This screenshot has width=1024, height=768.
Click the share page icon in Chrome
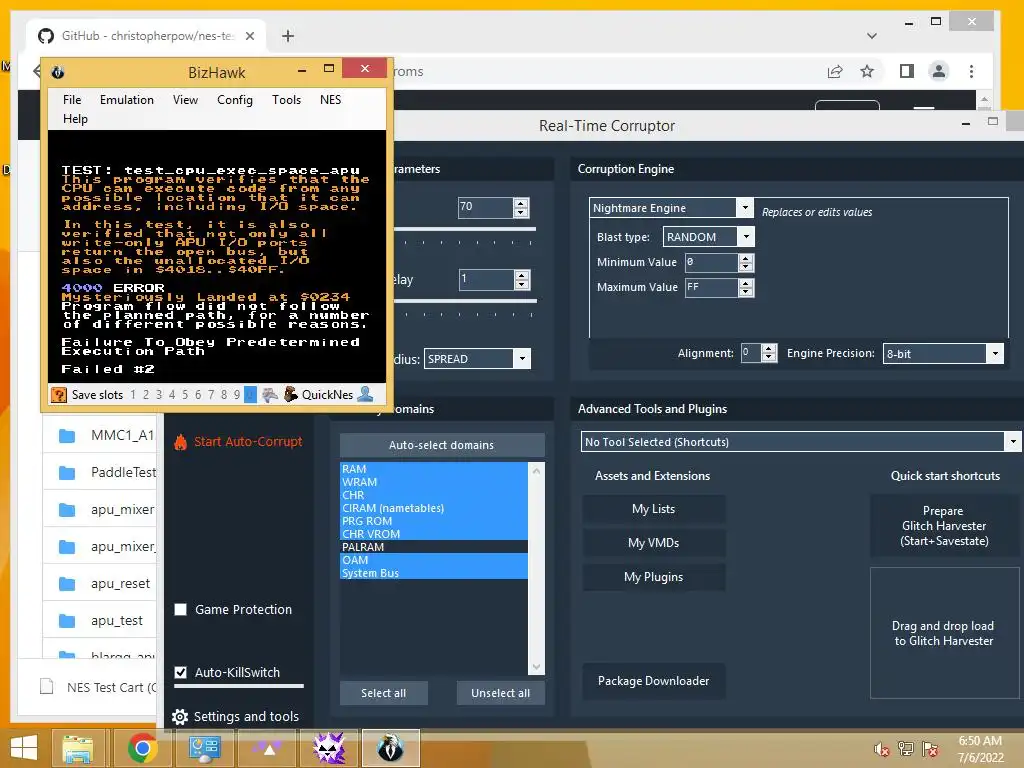tap(835, 71)
